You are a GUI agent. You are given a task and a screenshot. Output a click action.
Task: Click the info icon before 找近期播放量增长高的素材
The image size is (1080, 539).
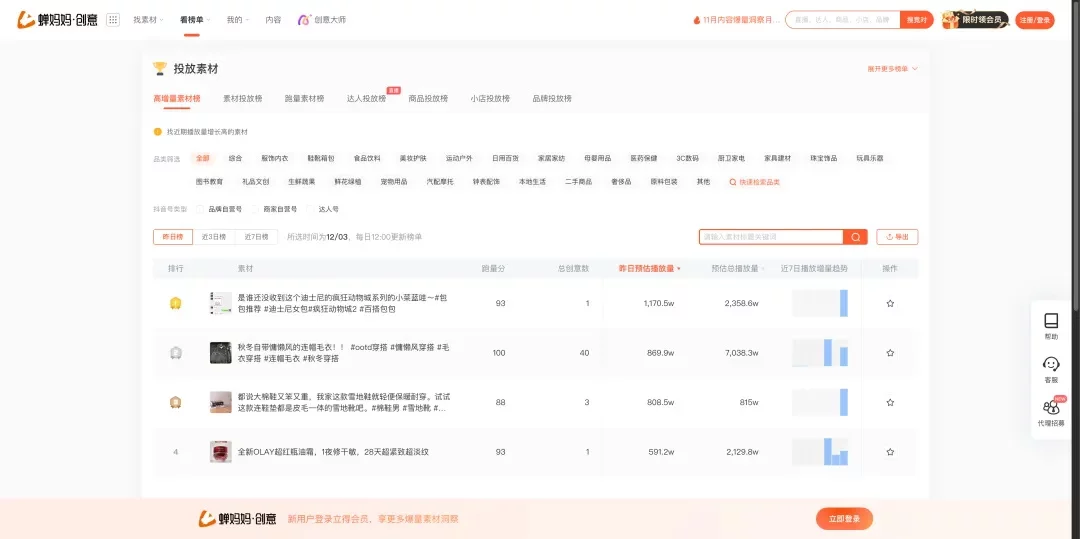pos(157,131)
